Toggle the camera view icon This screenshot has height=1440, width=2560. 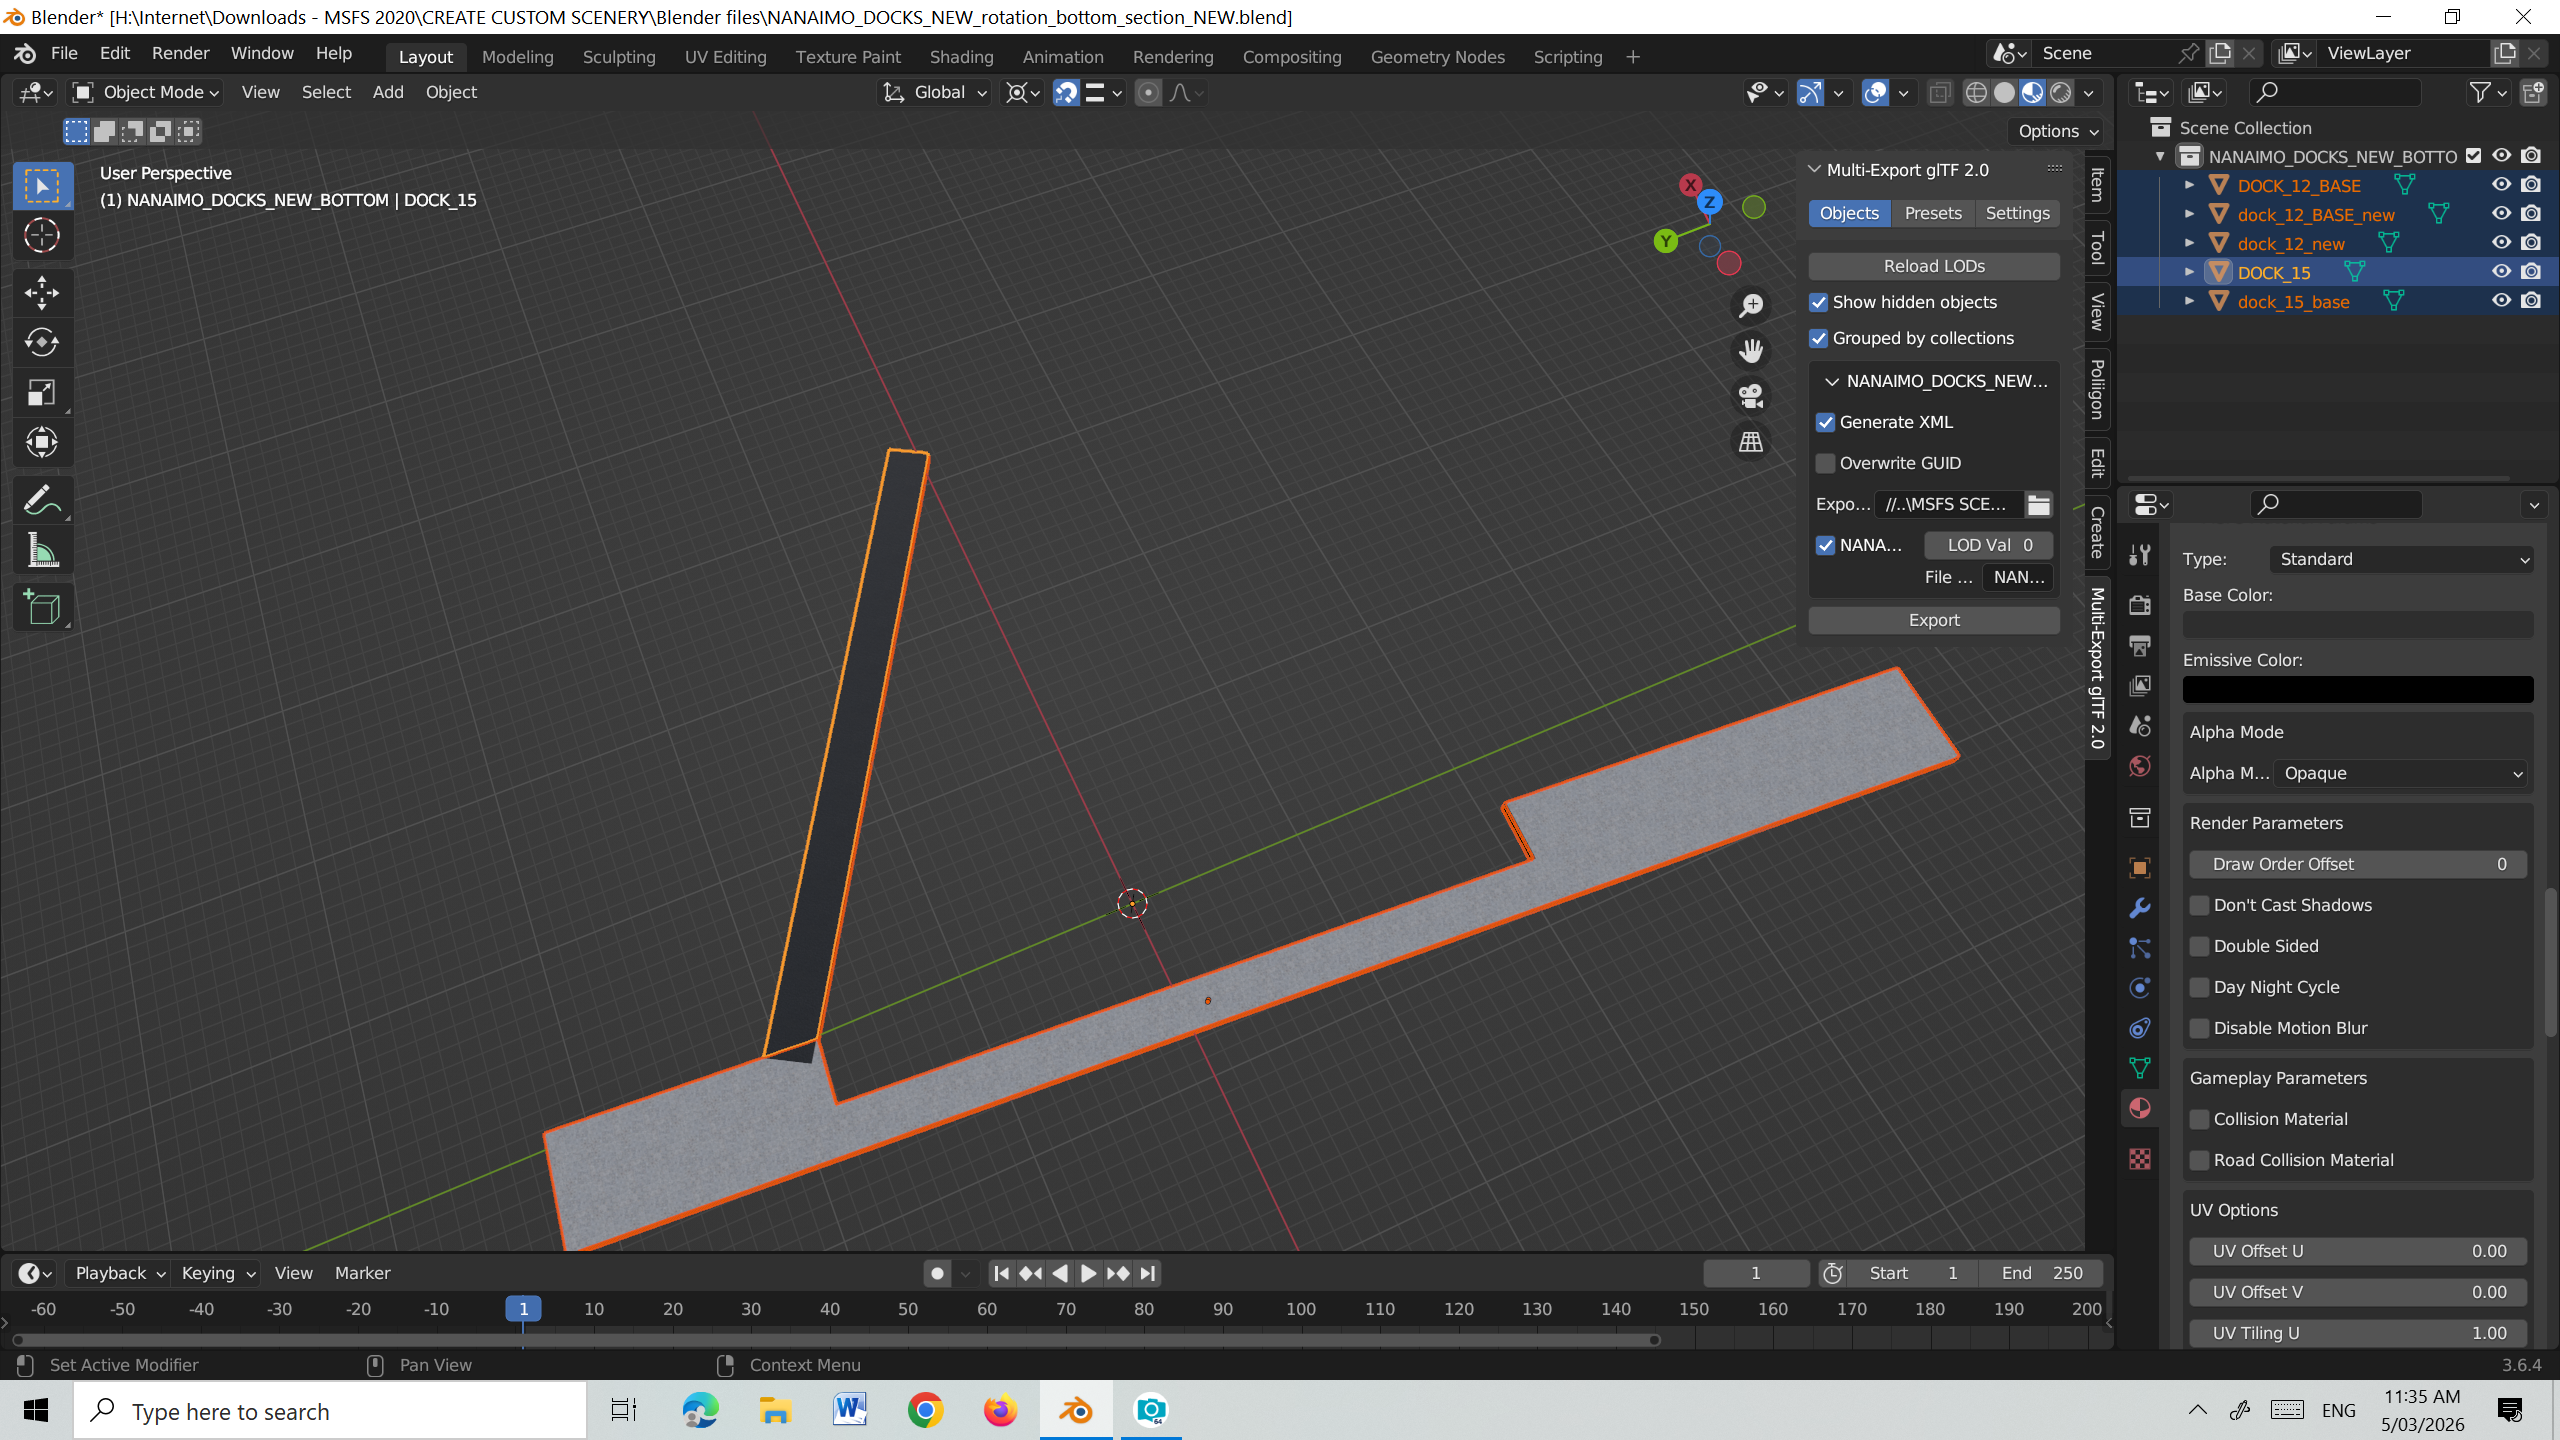[x=1751, y=396]
